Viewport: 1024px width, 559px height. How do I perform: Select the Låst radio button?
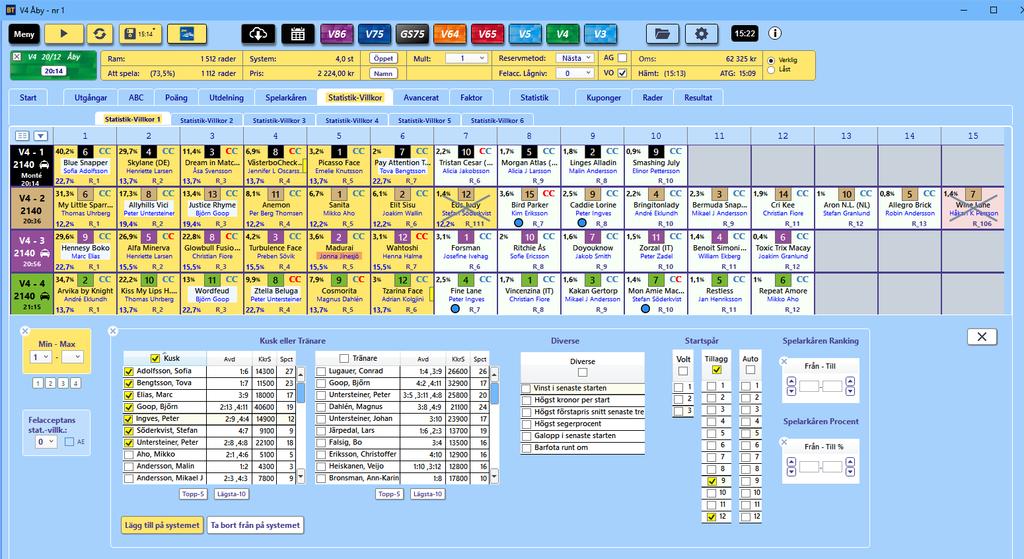(x=771, y=69)
